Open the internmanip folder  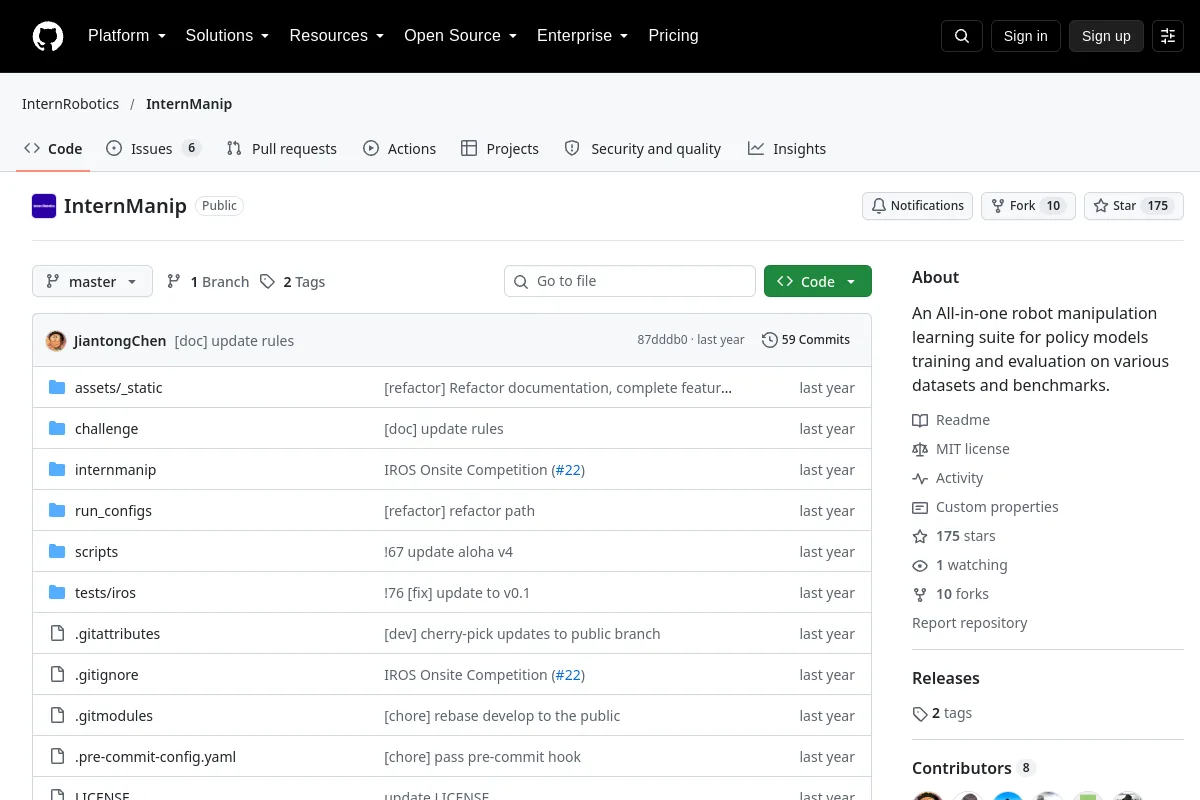point(115,470)
